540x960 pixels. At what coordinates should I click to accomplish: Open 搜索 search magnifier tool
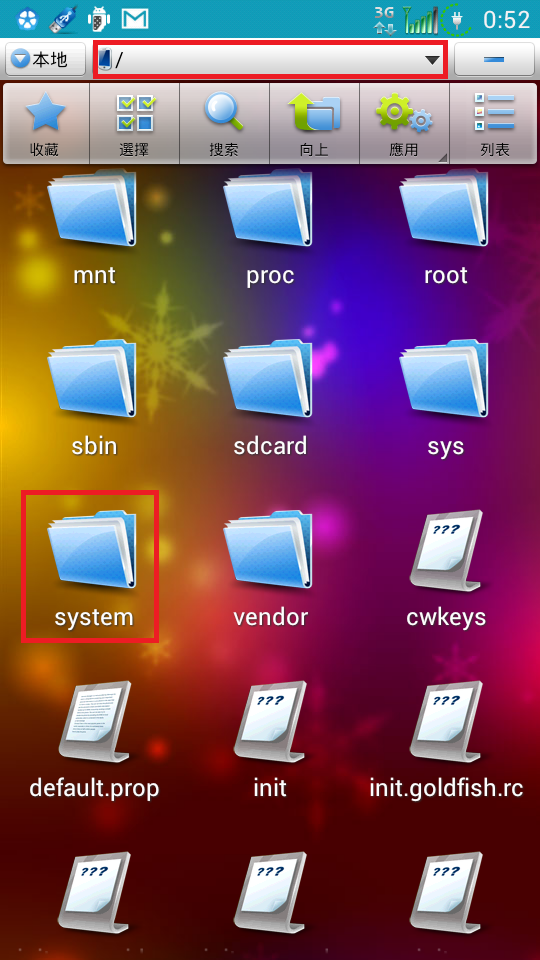point(224,124)
